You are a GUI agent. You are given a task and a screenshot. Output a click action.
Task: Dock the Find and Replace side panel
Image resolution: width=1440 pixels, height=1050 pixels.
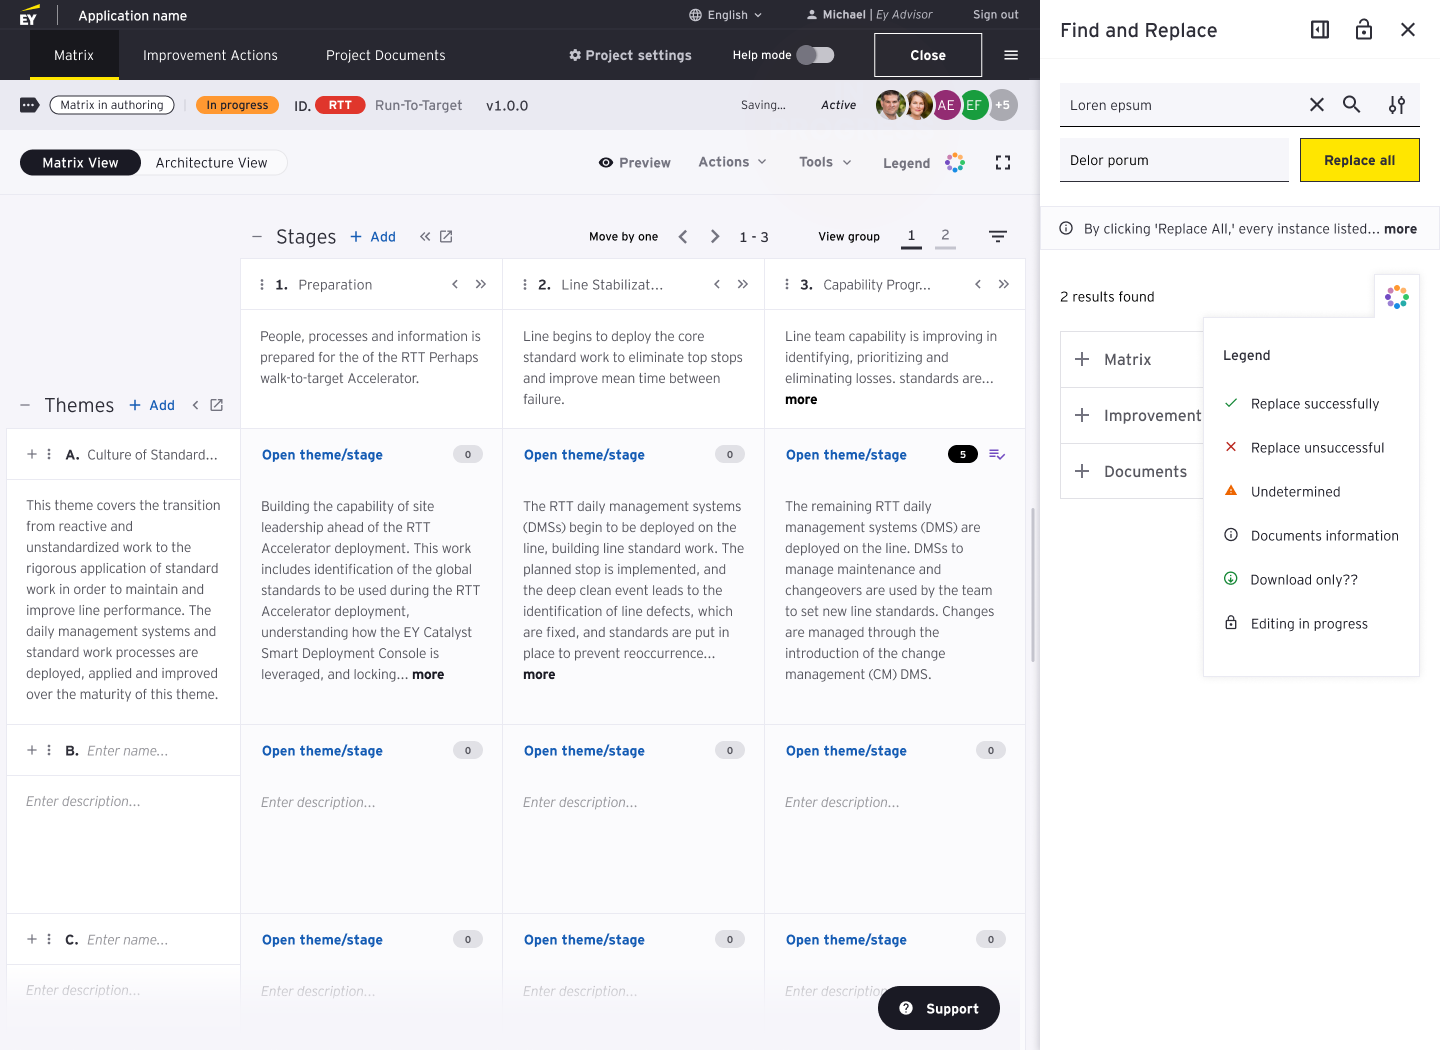tap(1320, 30)
